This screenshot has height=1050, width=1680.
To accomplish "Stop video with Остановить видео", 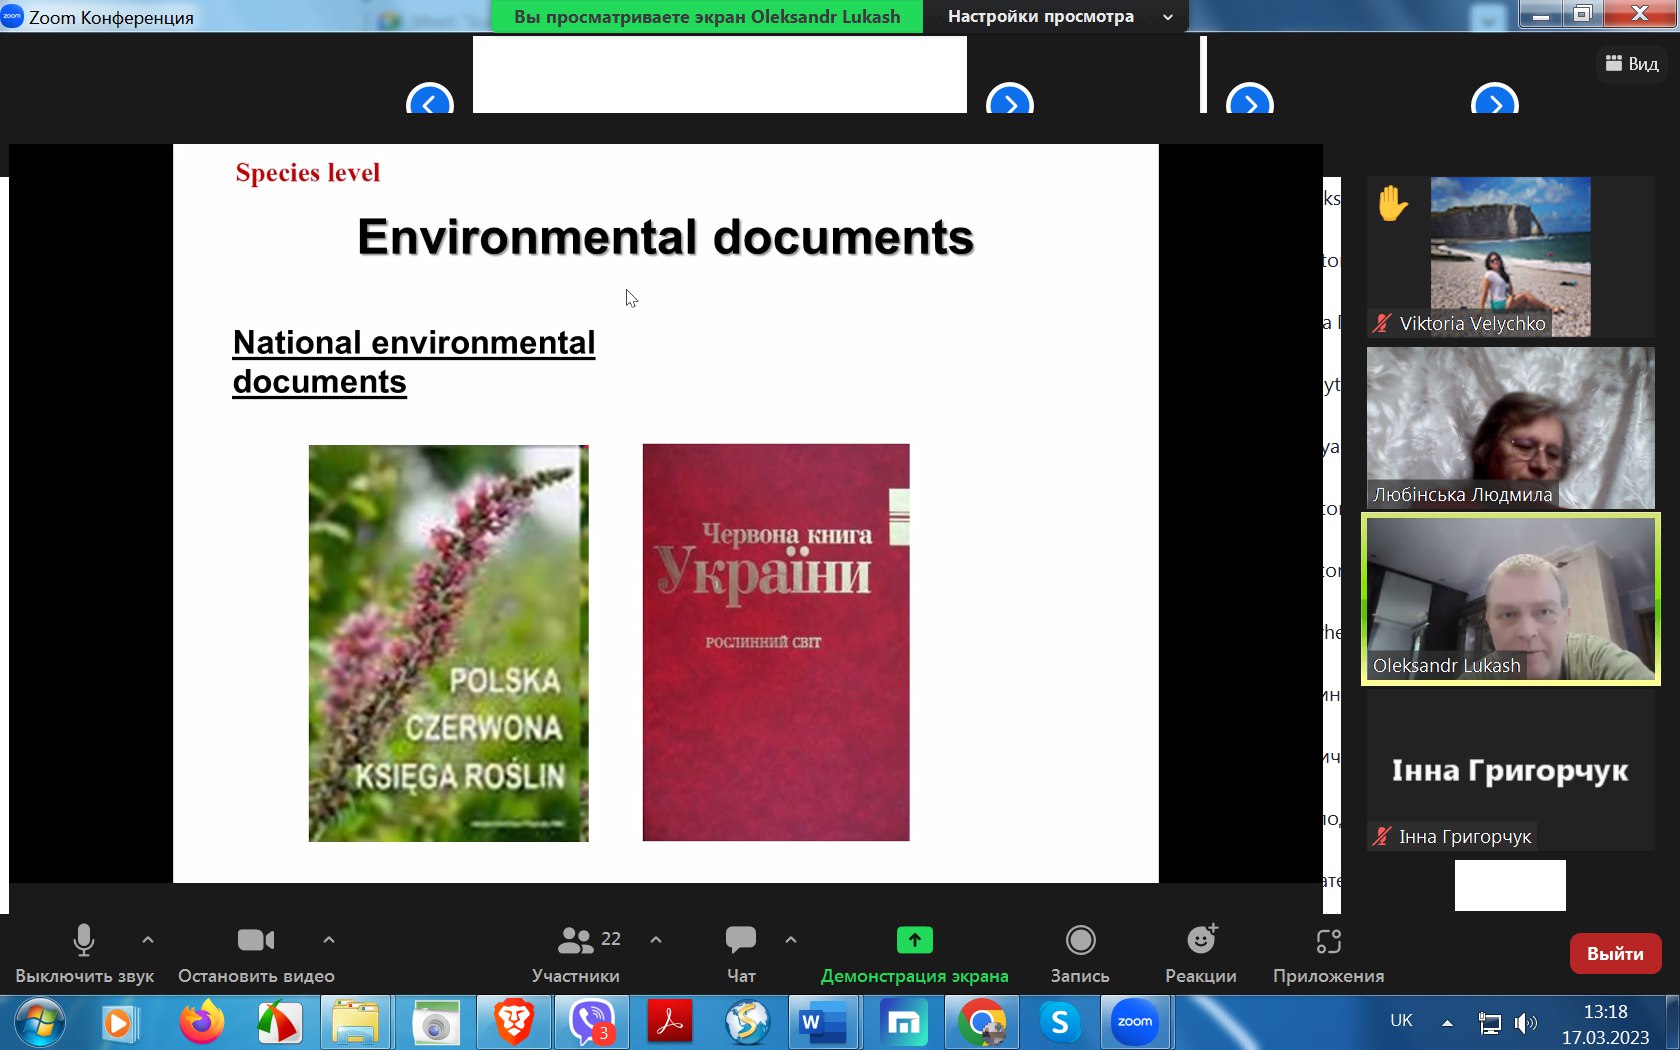I will click(256, 954).
